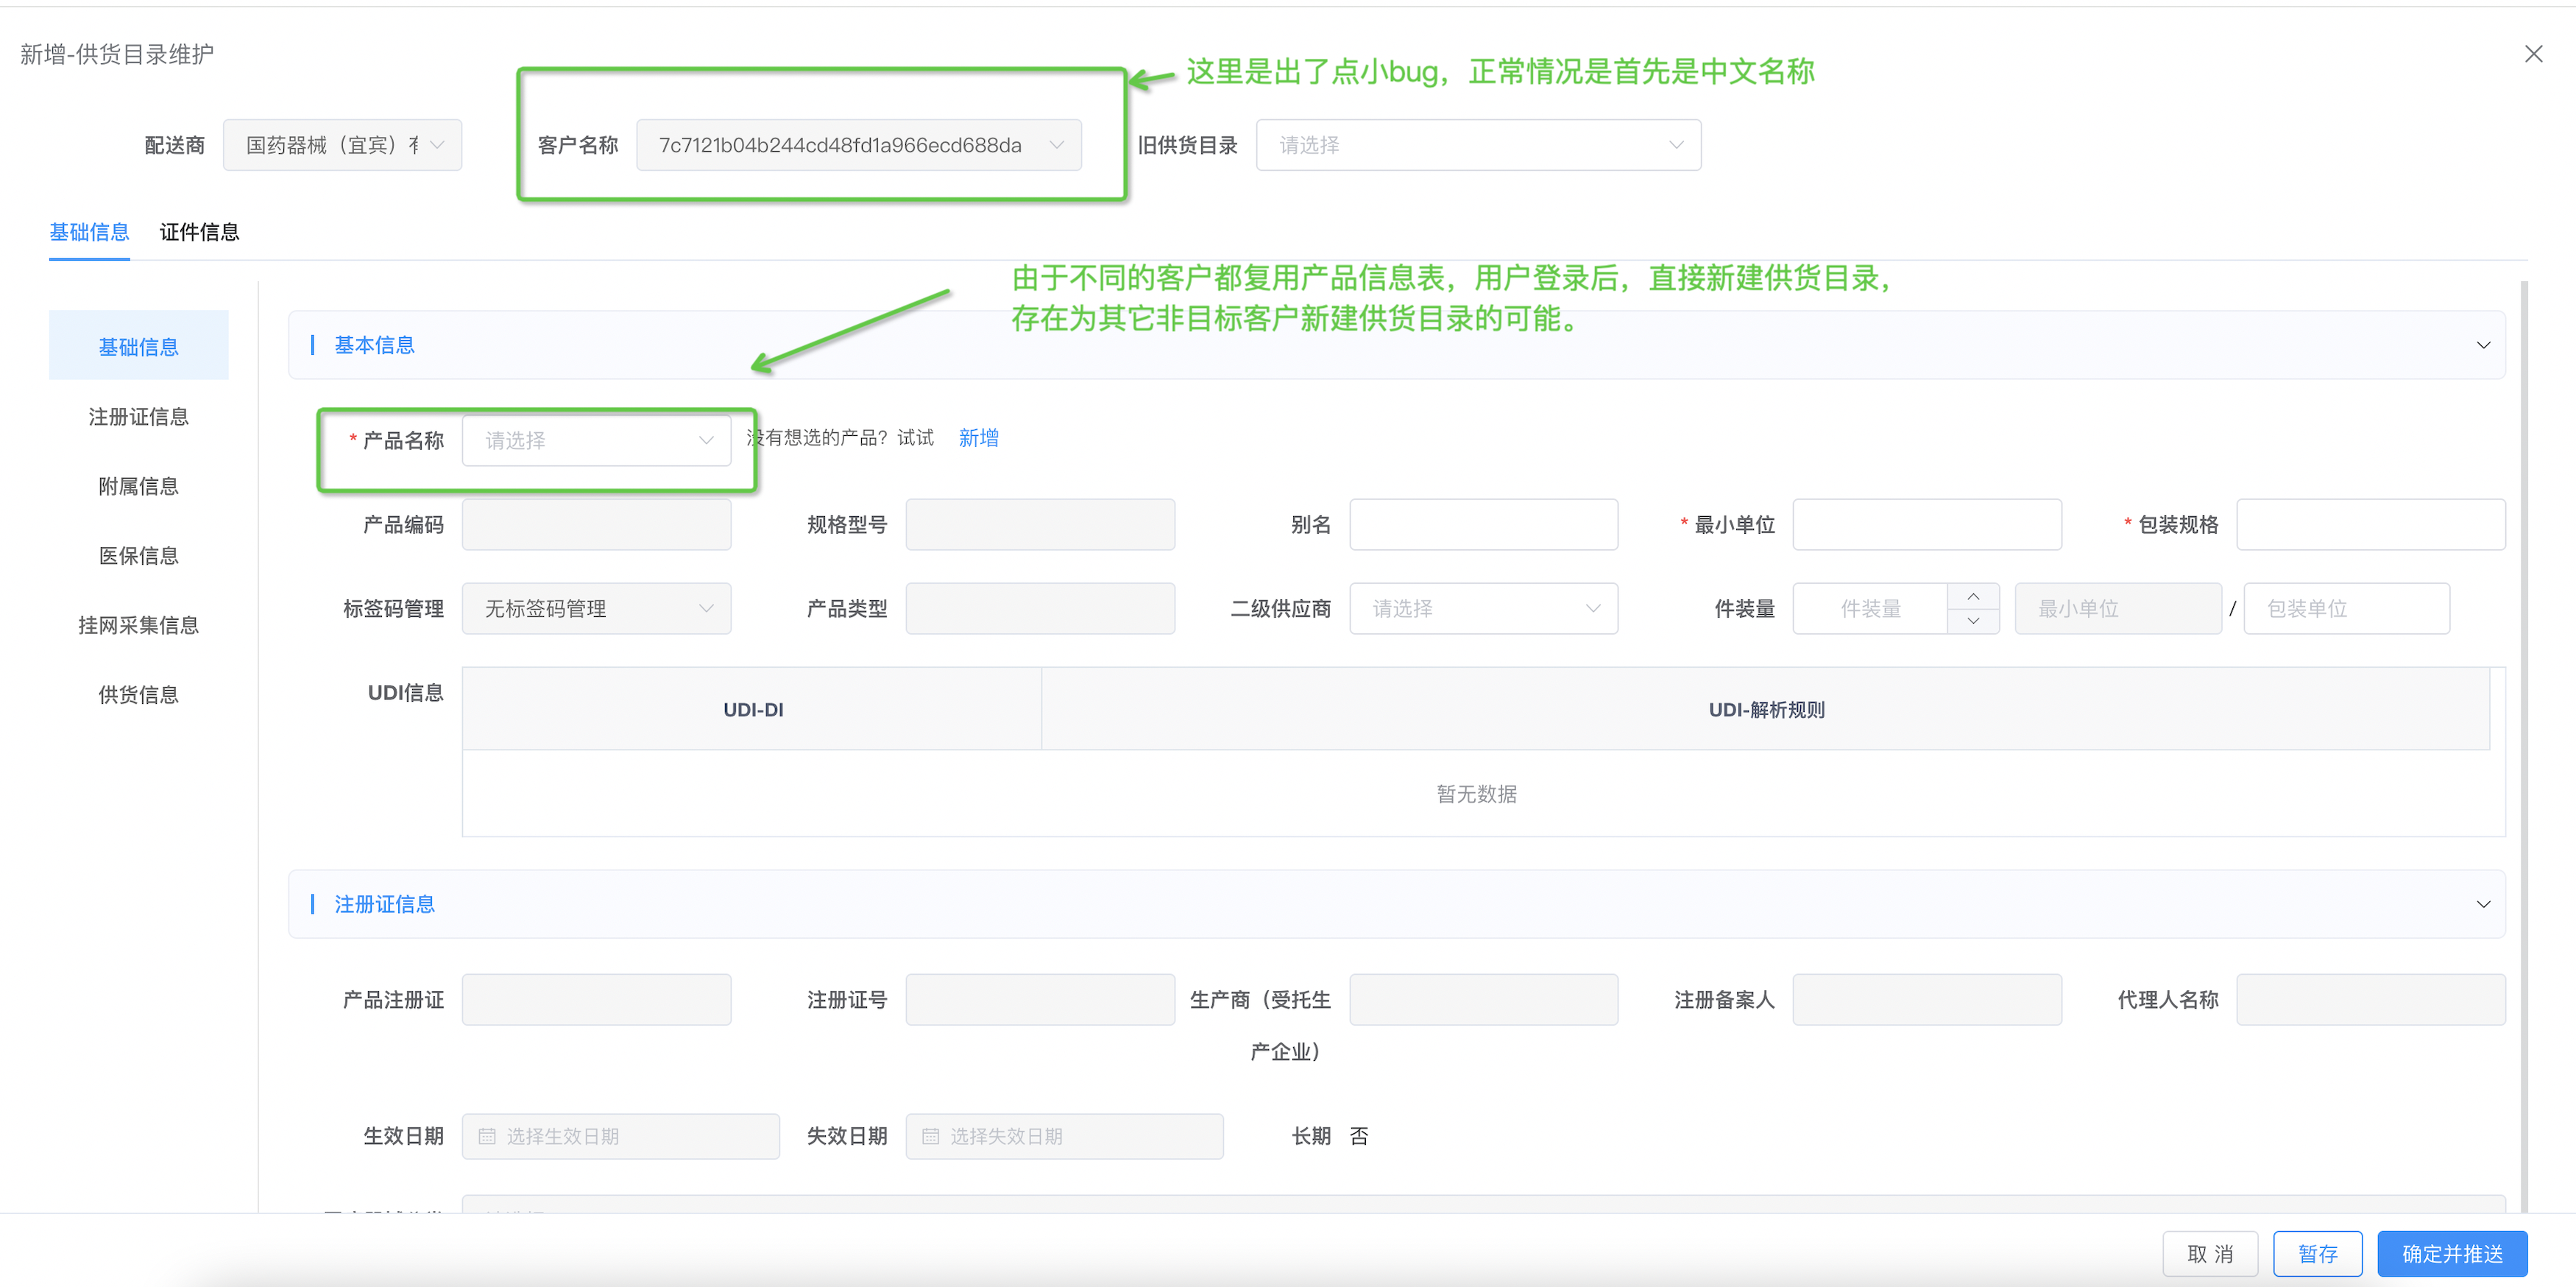Select 挂网采集信息 in the side menu
This screenshot has width=2576, height=1287.
[138, 625]
